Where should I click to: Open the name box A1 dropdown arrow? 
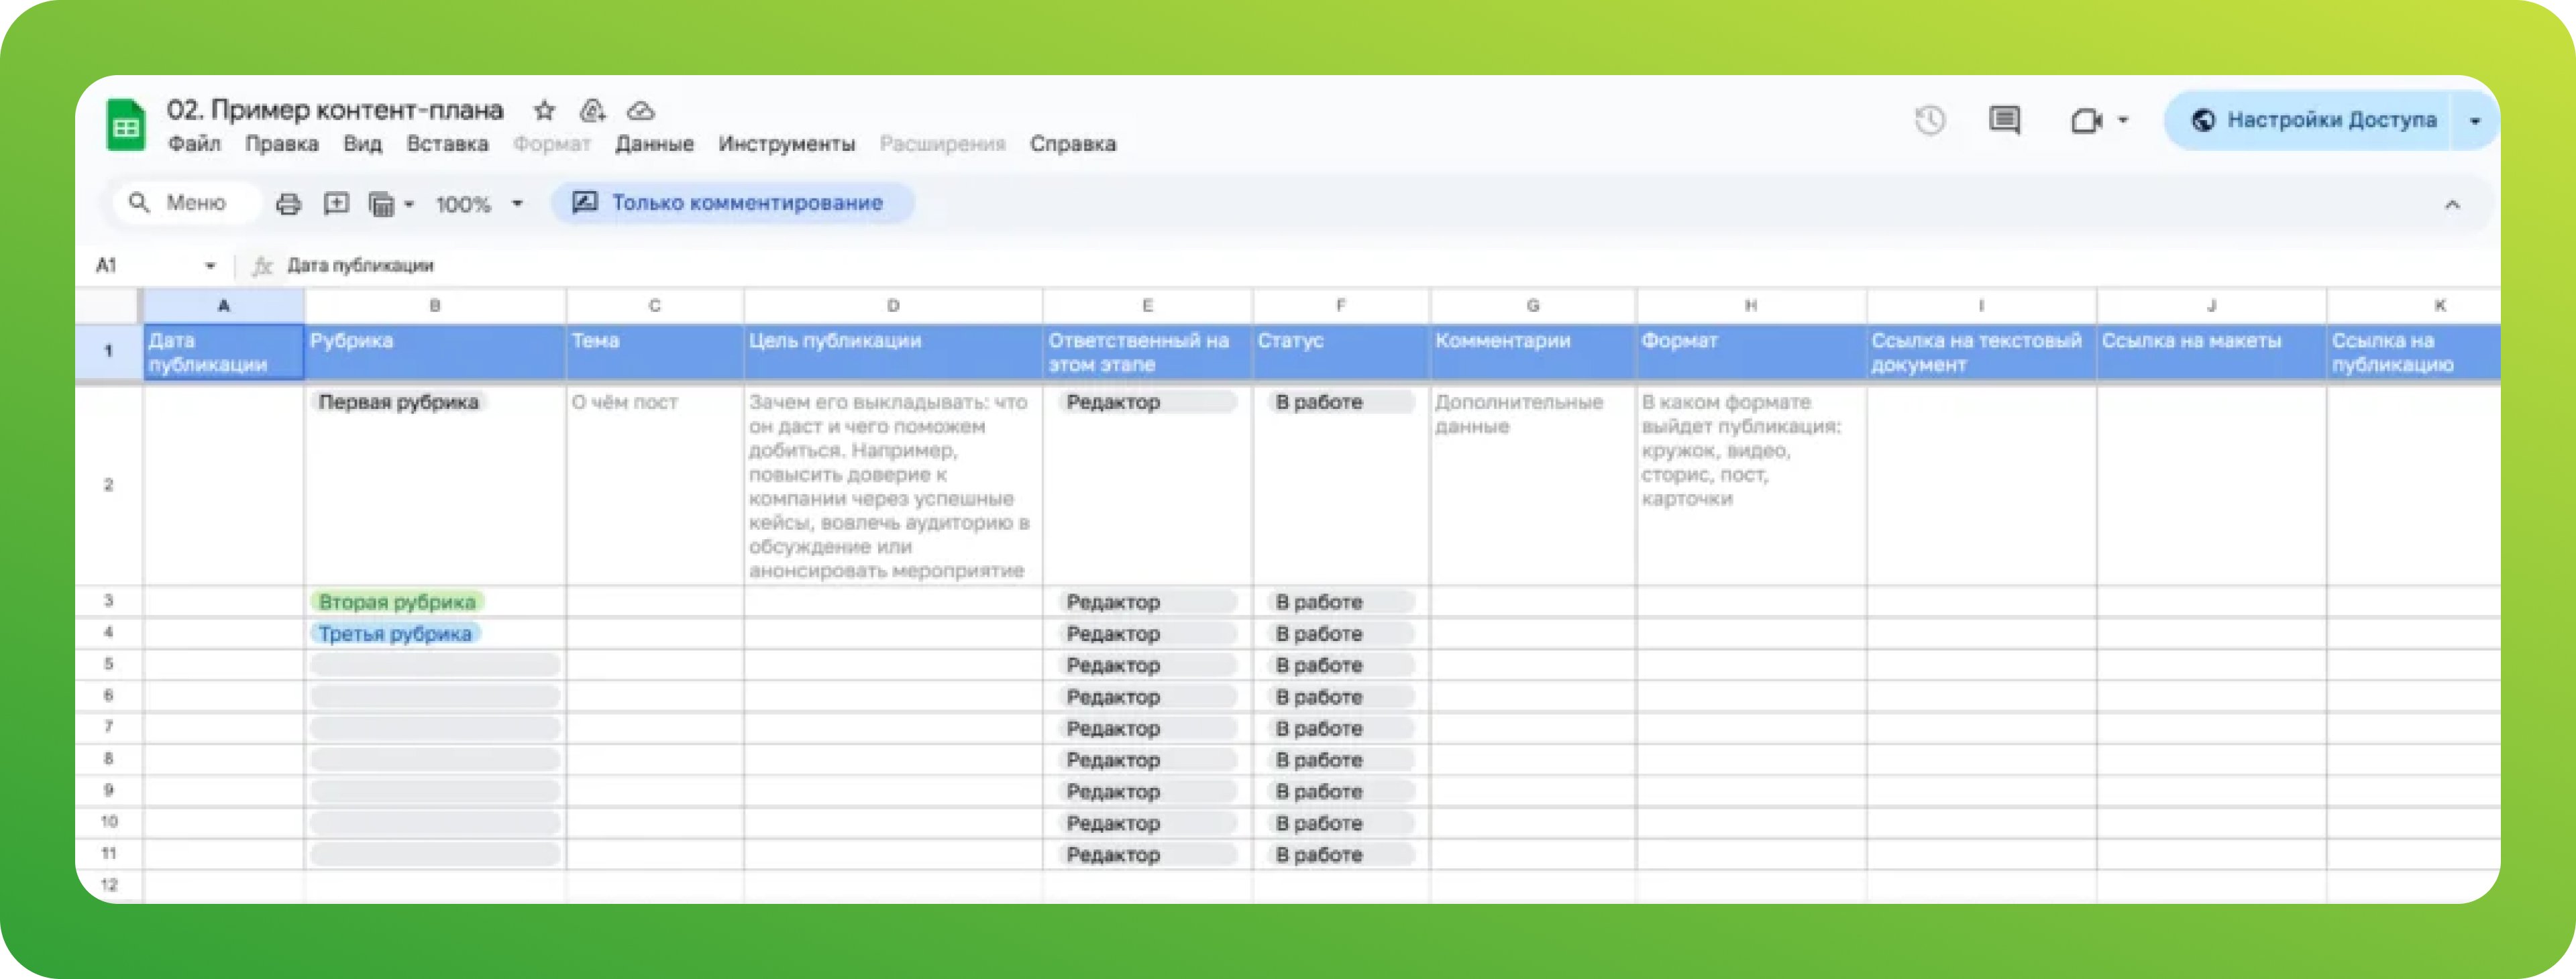pyautogui.click(x=210, y=266)
